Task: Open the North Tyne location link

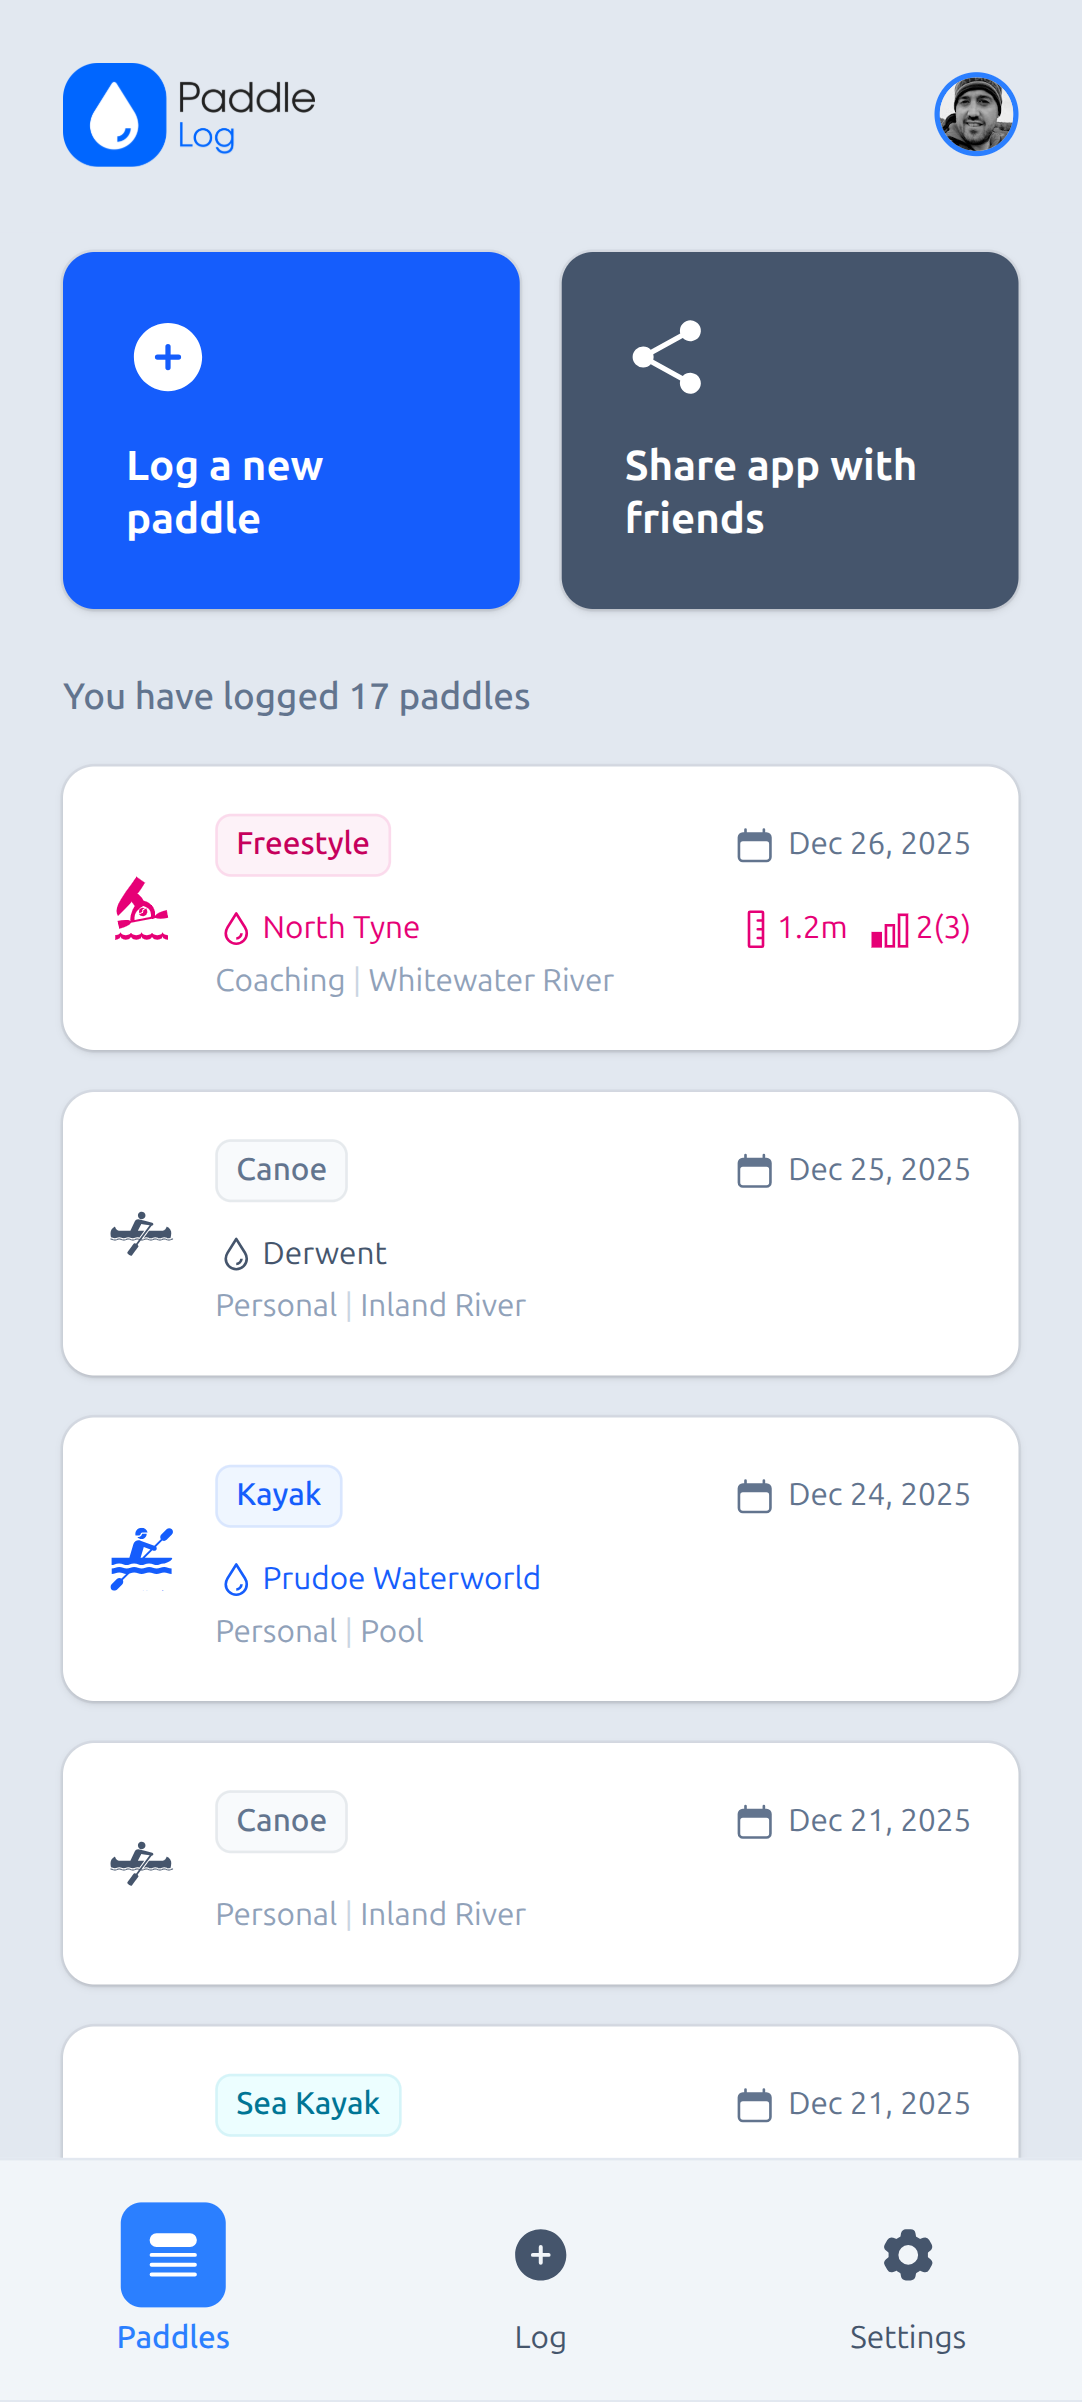Action: pos(340,928)
